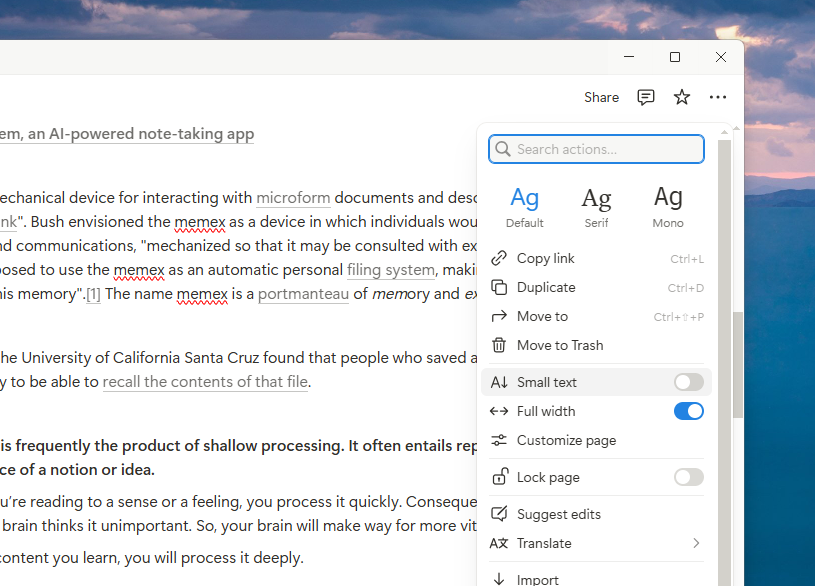Click the Full width arrows icon
The width and height of the screenshot is (815, 586).
(x=499, y=411)
